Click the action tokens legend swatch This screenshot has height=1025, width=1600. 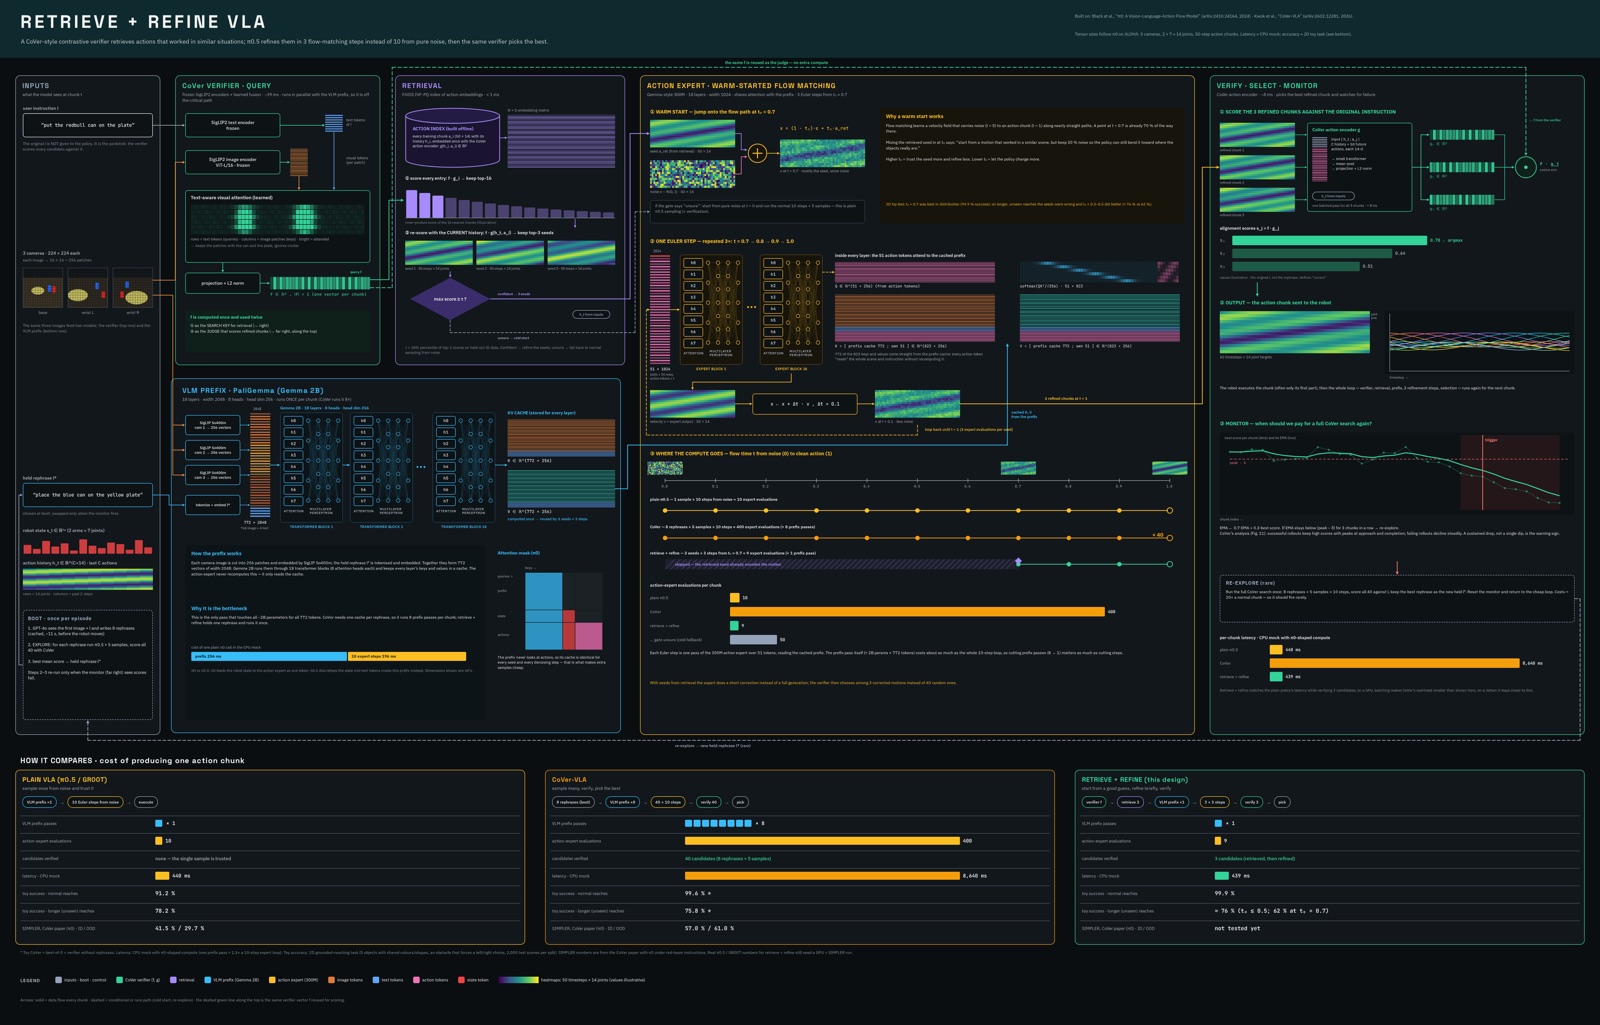pyautogui.click(x=416, y=980)
